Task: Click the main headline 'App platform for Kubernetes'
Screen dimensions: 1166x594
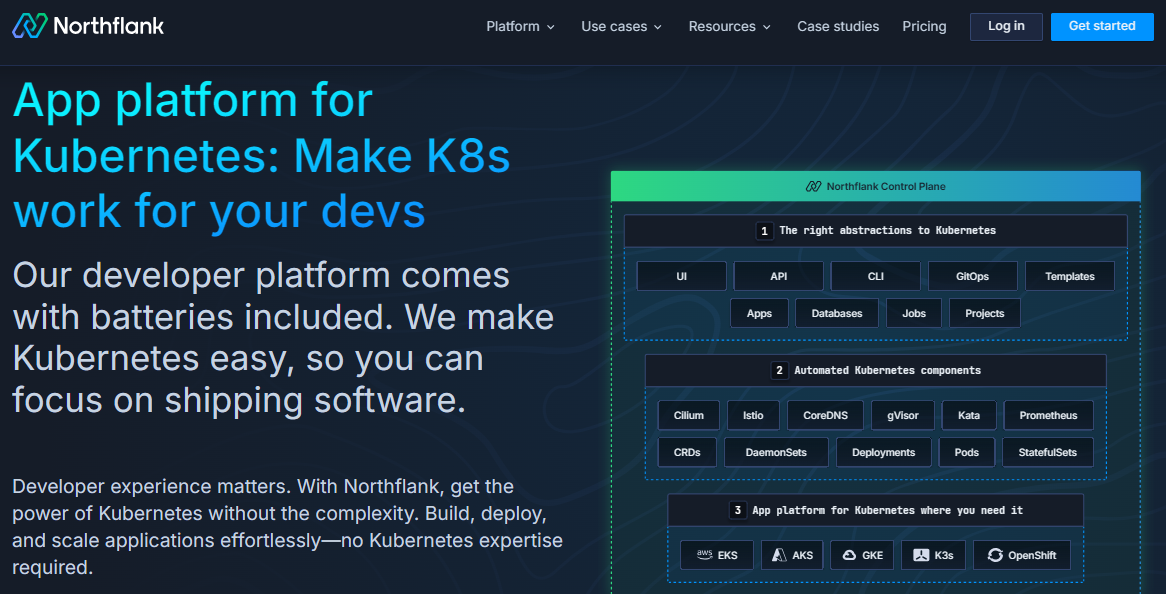Action: tap(262, 156)
